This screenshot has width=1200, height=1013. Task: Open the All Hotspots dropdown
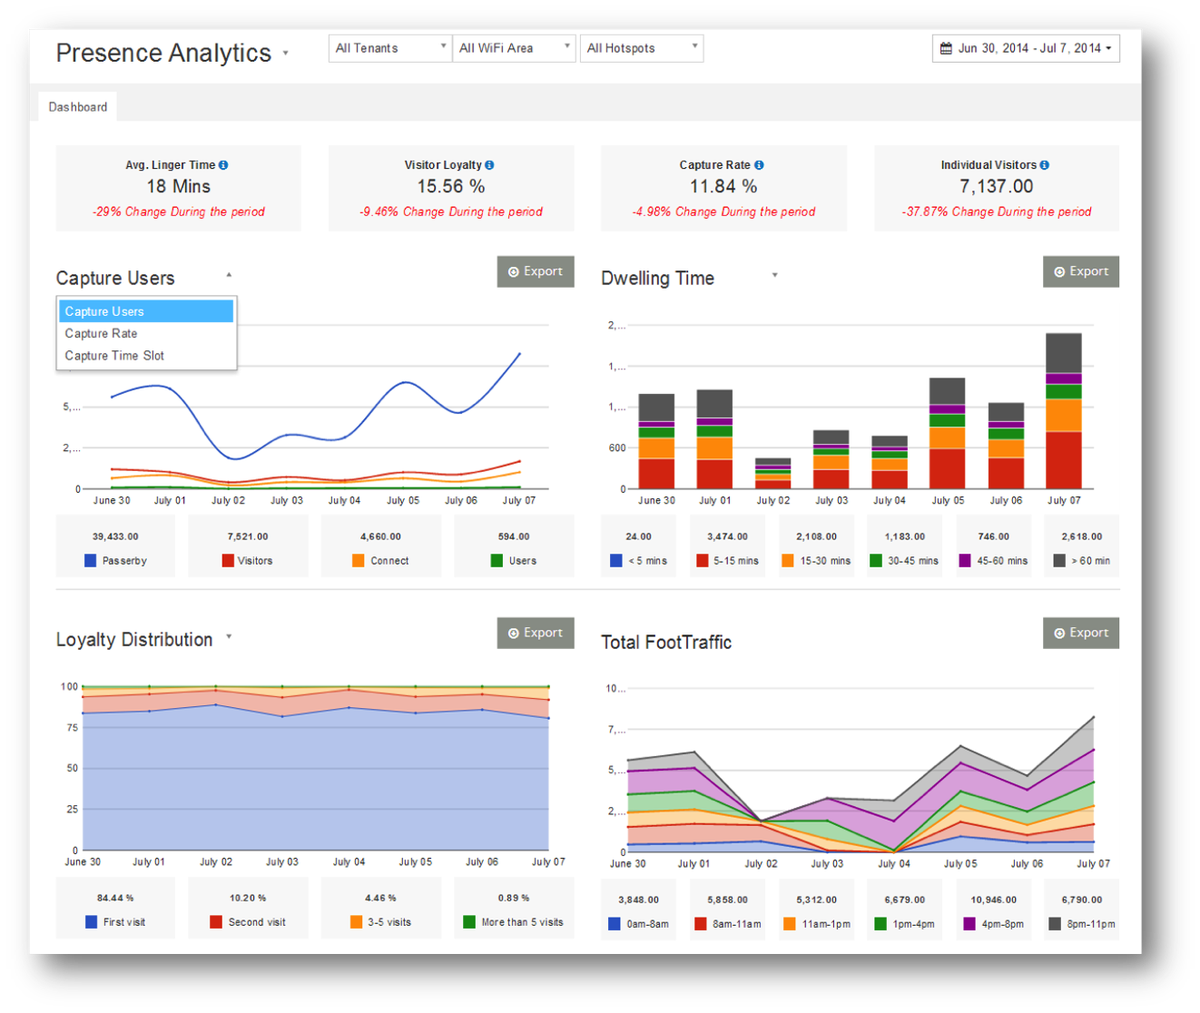pyautogui.click(x=642, y=48)
